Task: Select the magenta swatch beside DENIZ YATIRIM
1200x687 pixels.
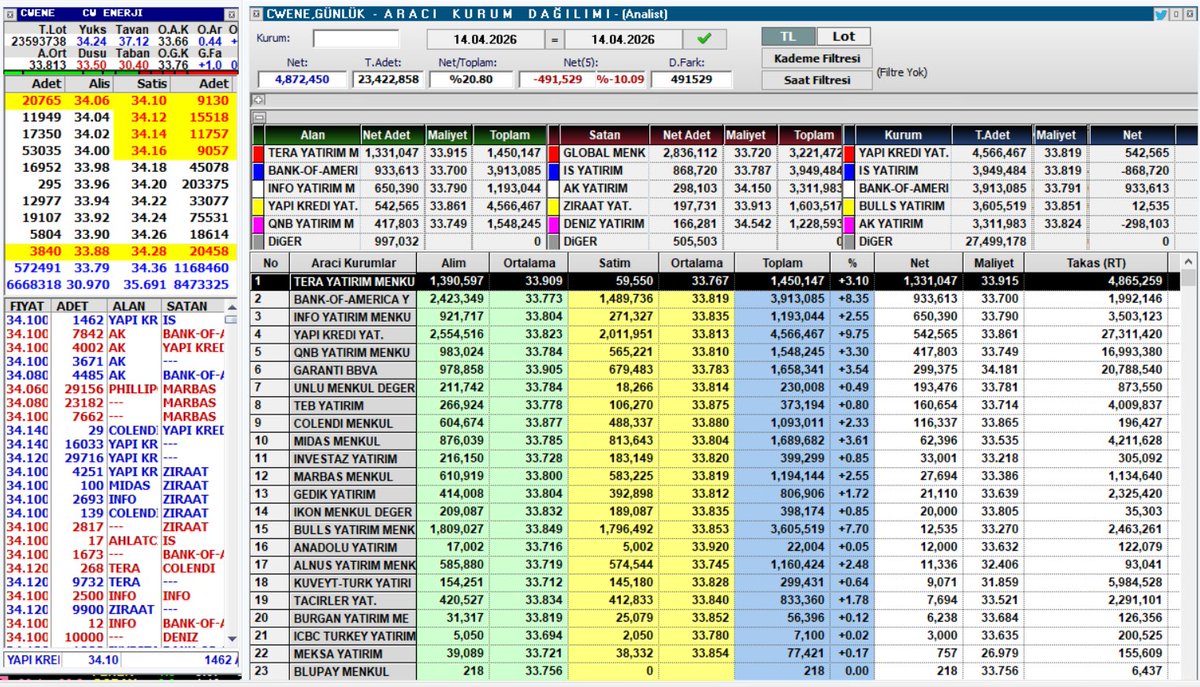Action: (553, 224)
